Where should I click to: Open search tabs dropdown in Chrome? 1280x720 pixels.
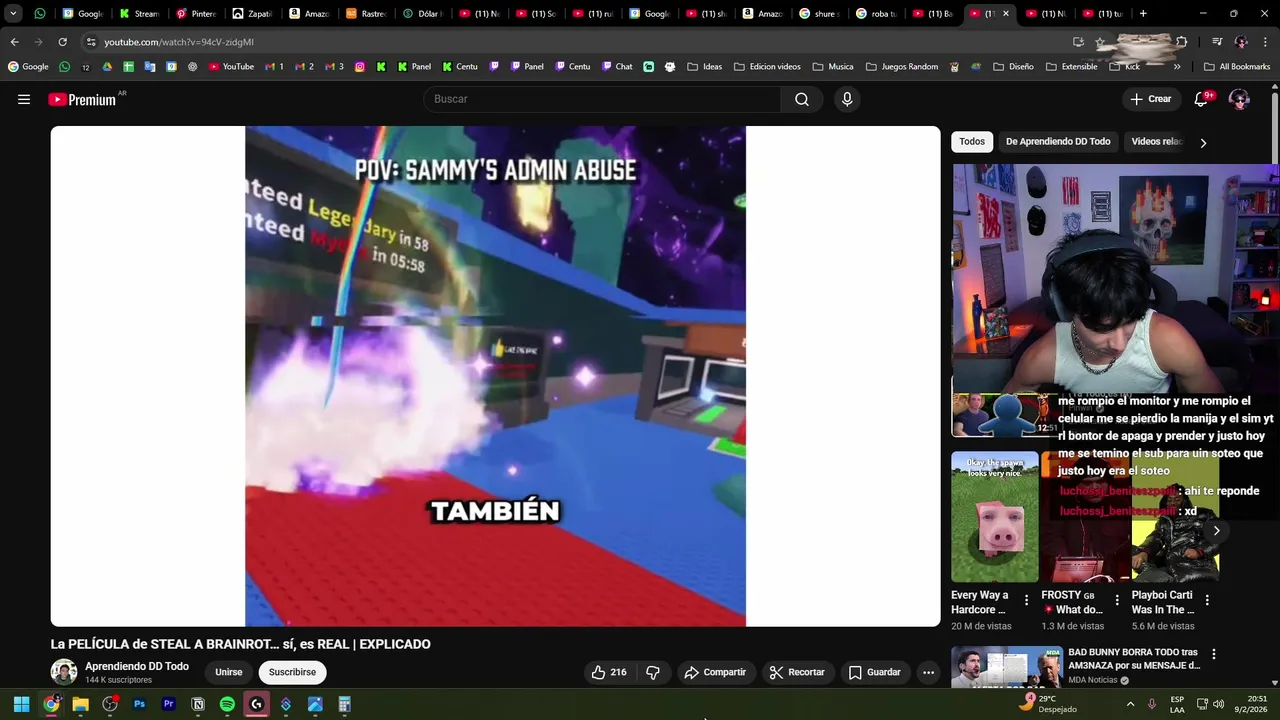[x=13, y=14]
